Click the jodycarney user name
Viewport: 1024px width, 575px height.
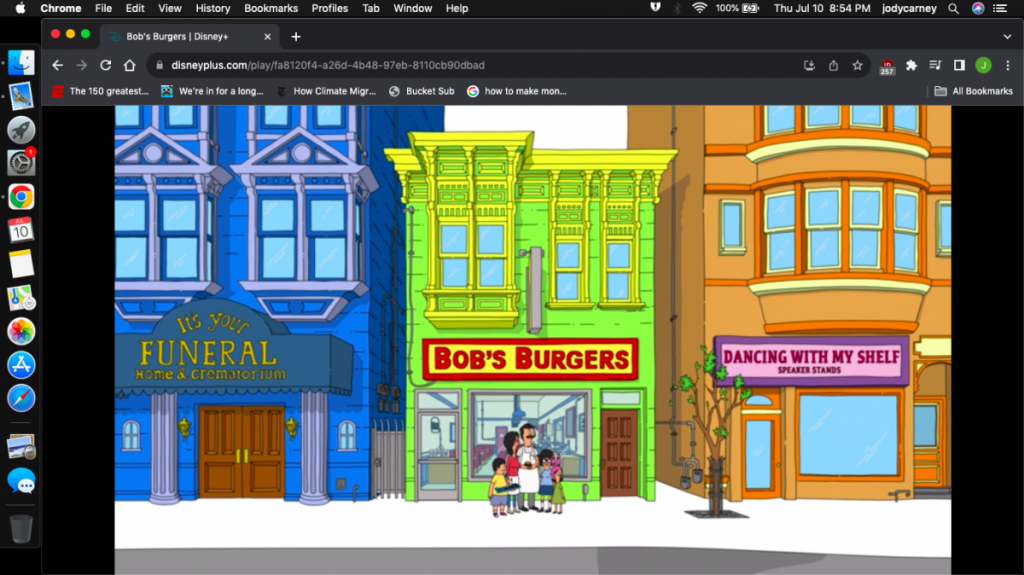click(909, 8)
